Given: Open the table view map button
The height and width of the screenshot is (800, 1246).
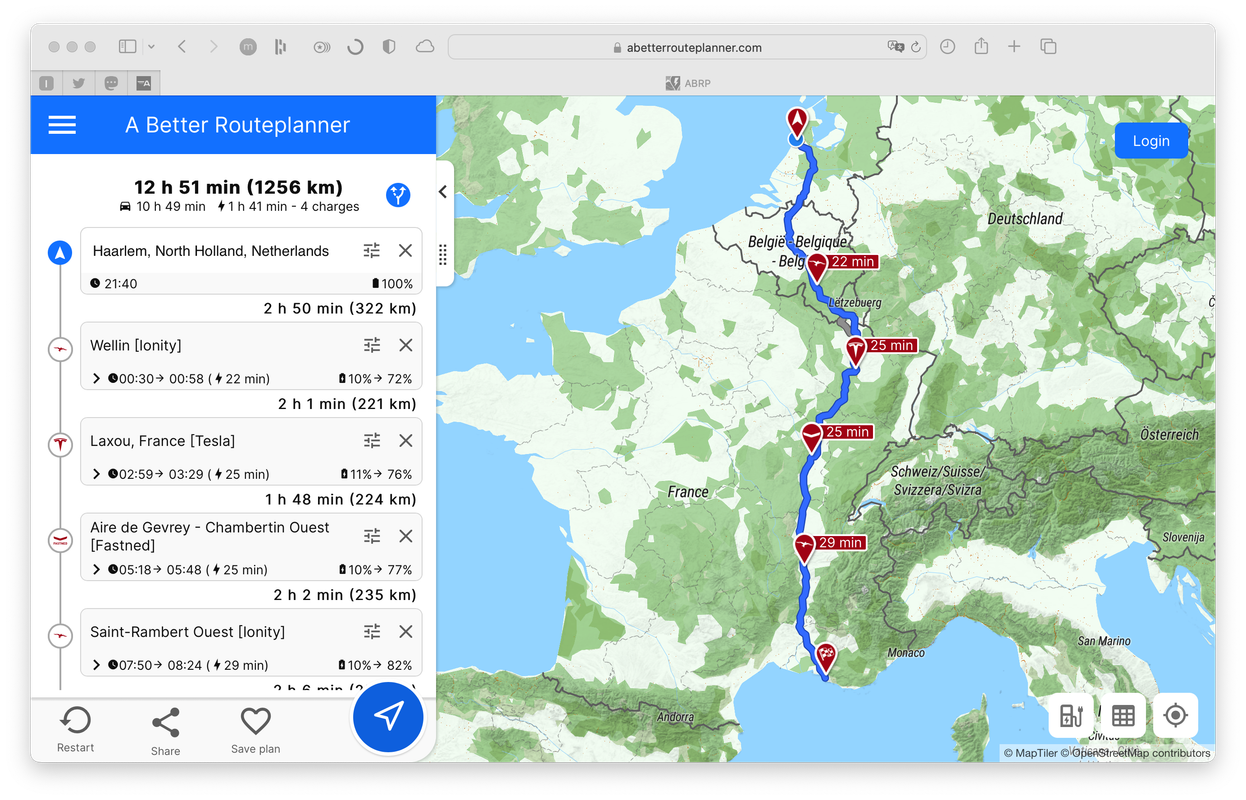Looking at the screenshot, I should pos(1123,716).
